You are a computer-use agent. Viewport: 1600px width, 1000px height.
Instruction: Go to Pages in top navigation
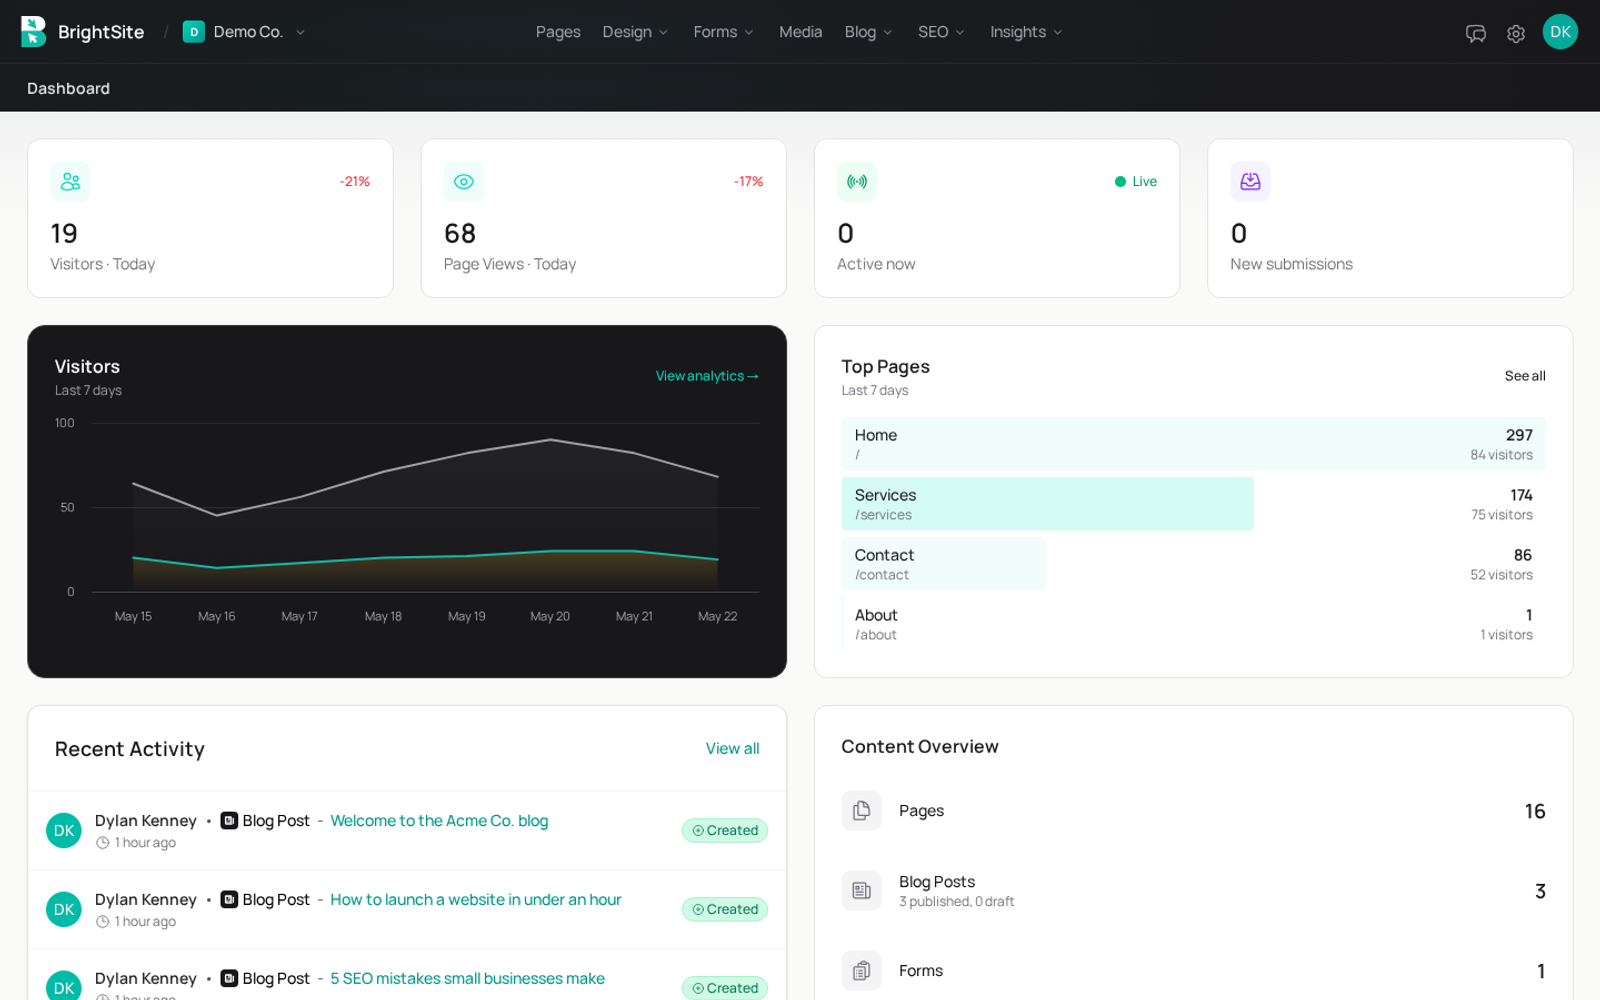click(x=558, y=32)
